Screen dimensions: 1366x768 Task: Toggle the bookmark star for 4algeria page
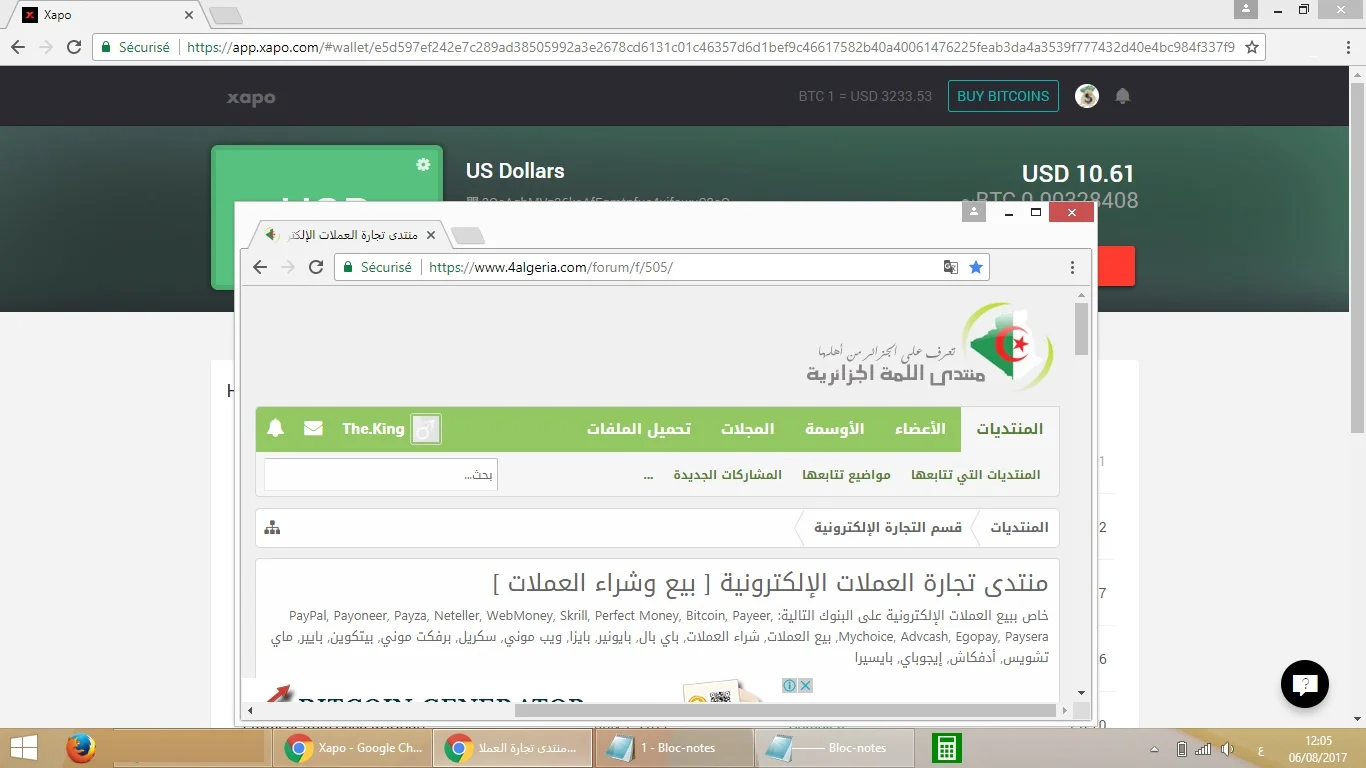pyautogui.click(x=976, y=267)
